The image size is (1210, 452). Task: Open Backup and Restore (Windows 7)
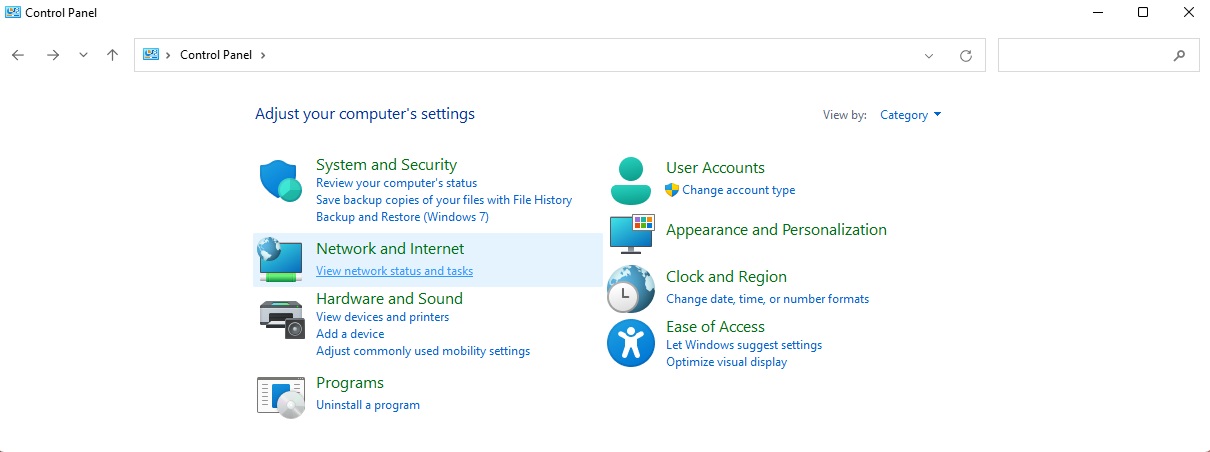coord(402,217)
